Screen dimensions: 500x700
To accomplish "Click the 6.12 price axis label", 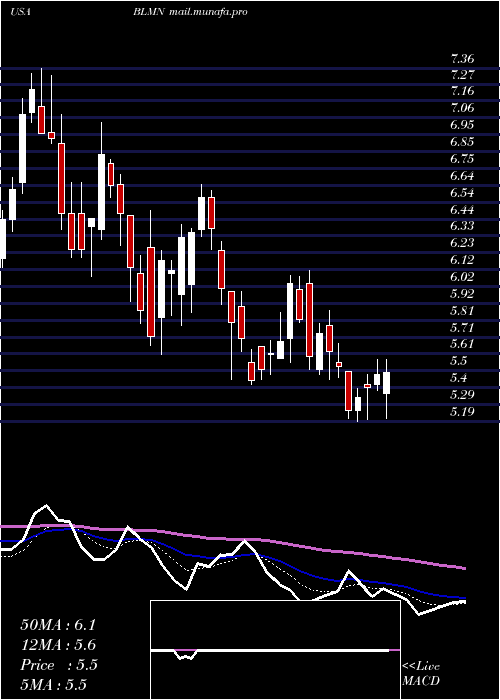I will pos(462,260).
